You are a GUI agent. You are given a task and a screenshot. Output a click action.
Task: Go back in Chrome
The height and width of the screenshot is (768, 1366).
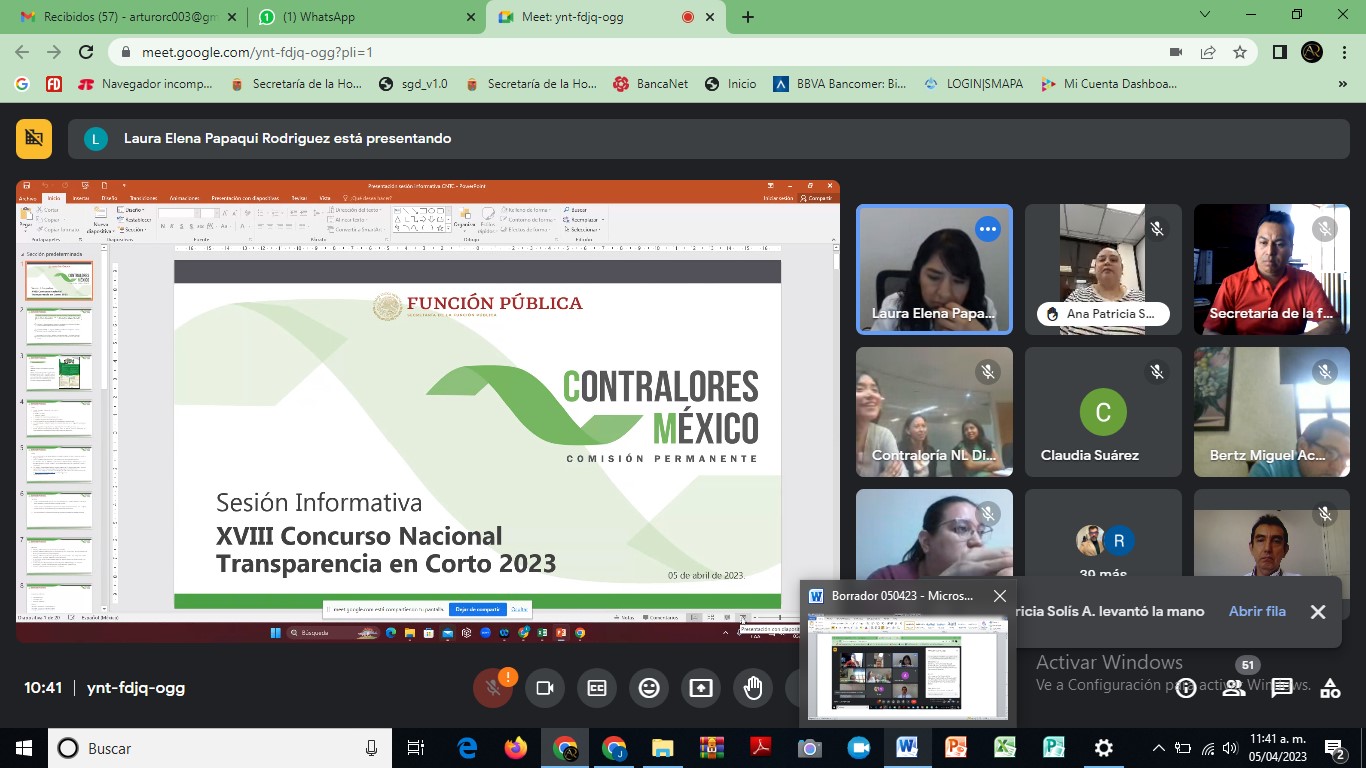point(23,52)
